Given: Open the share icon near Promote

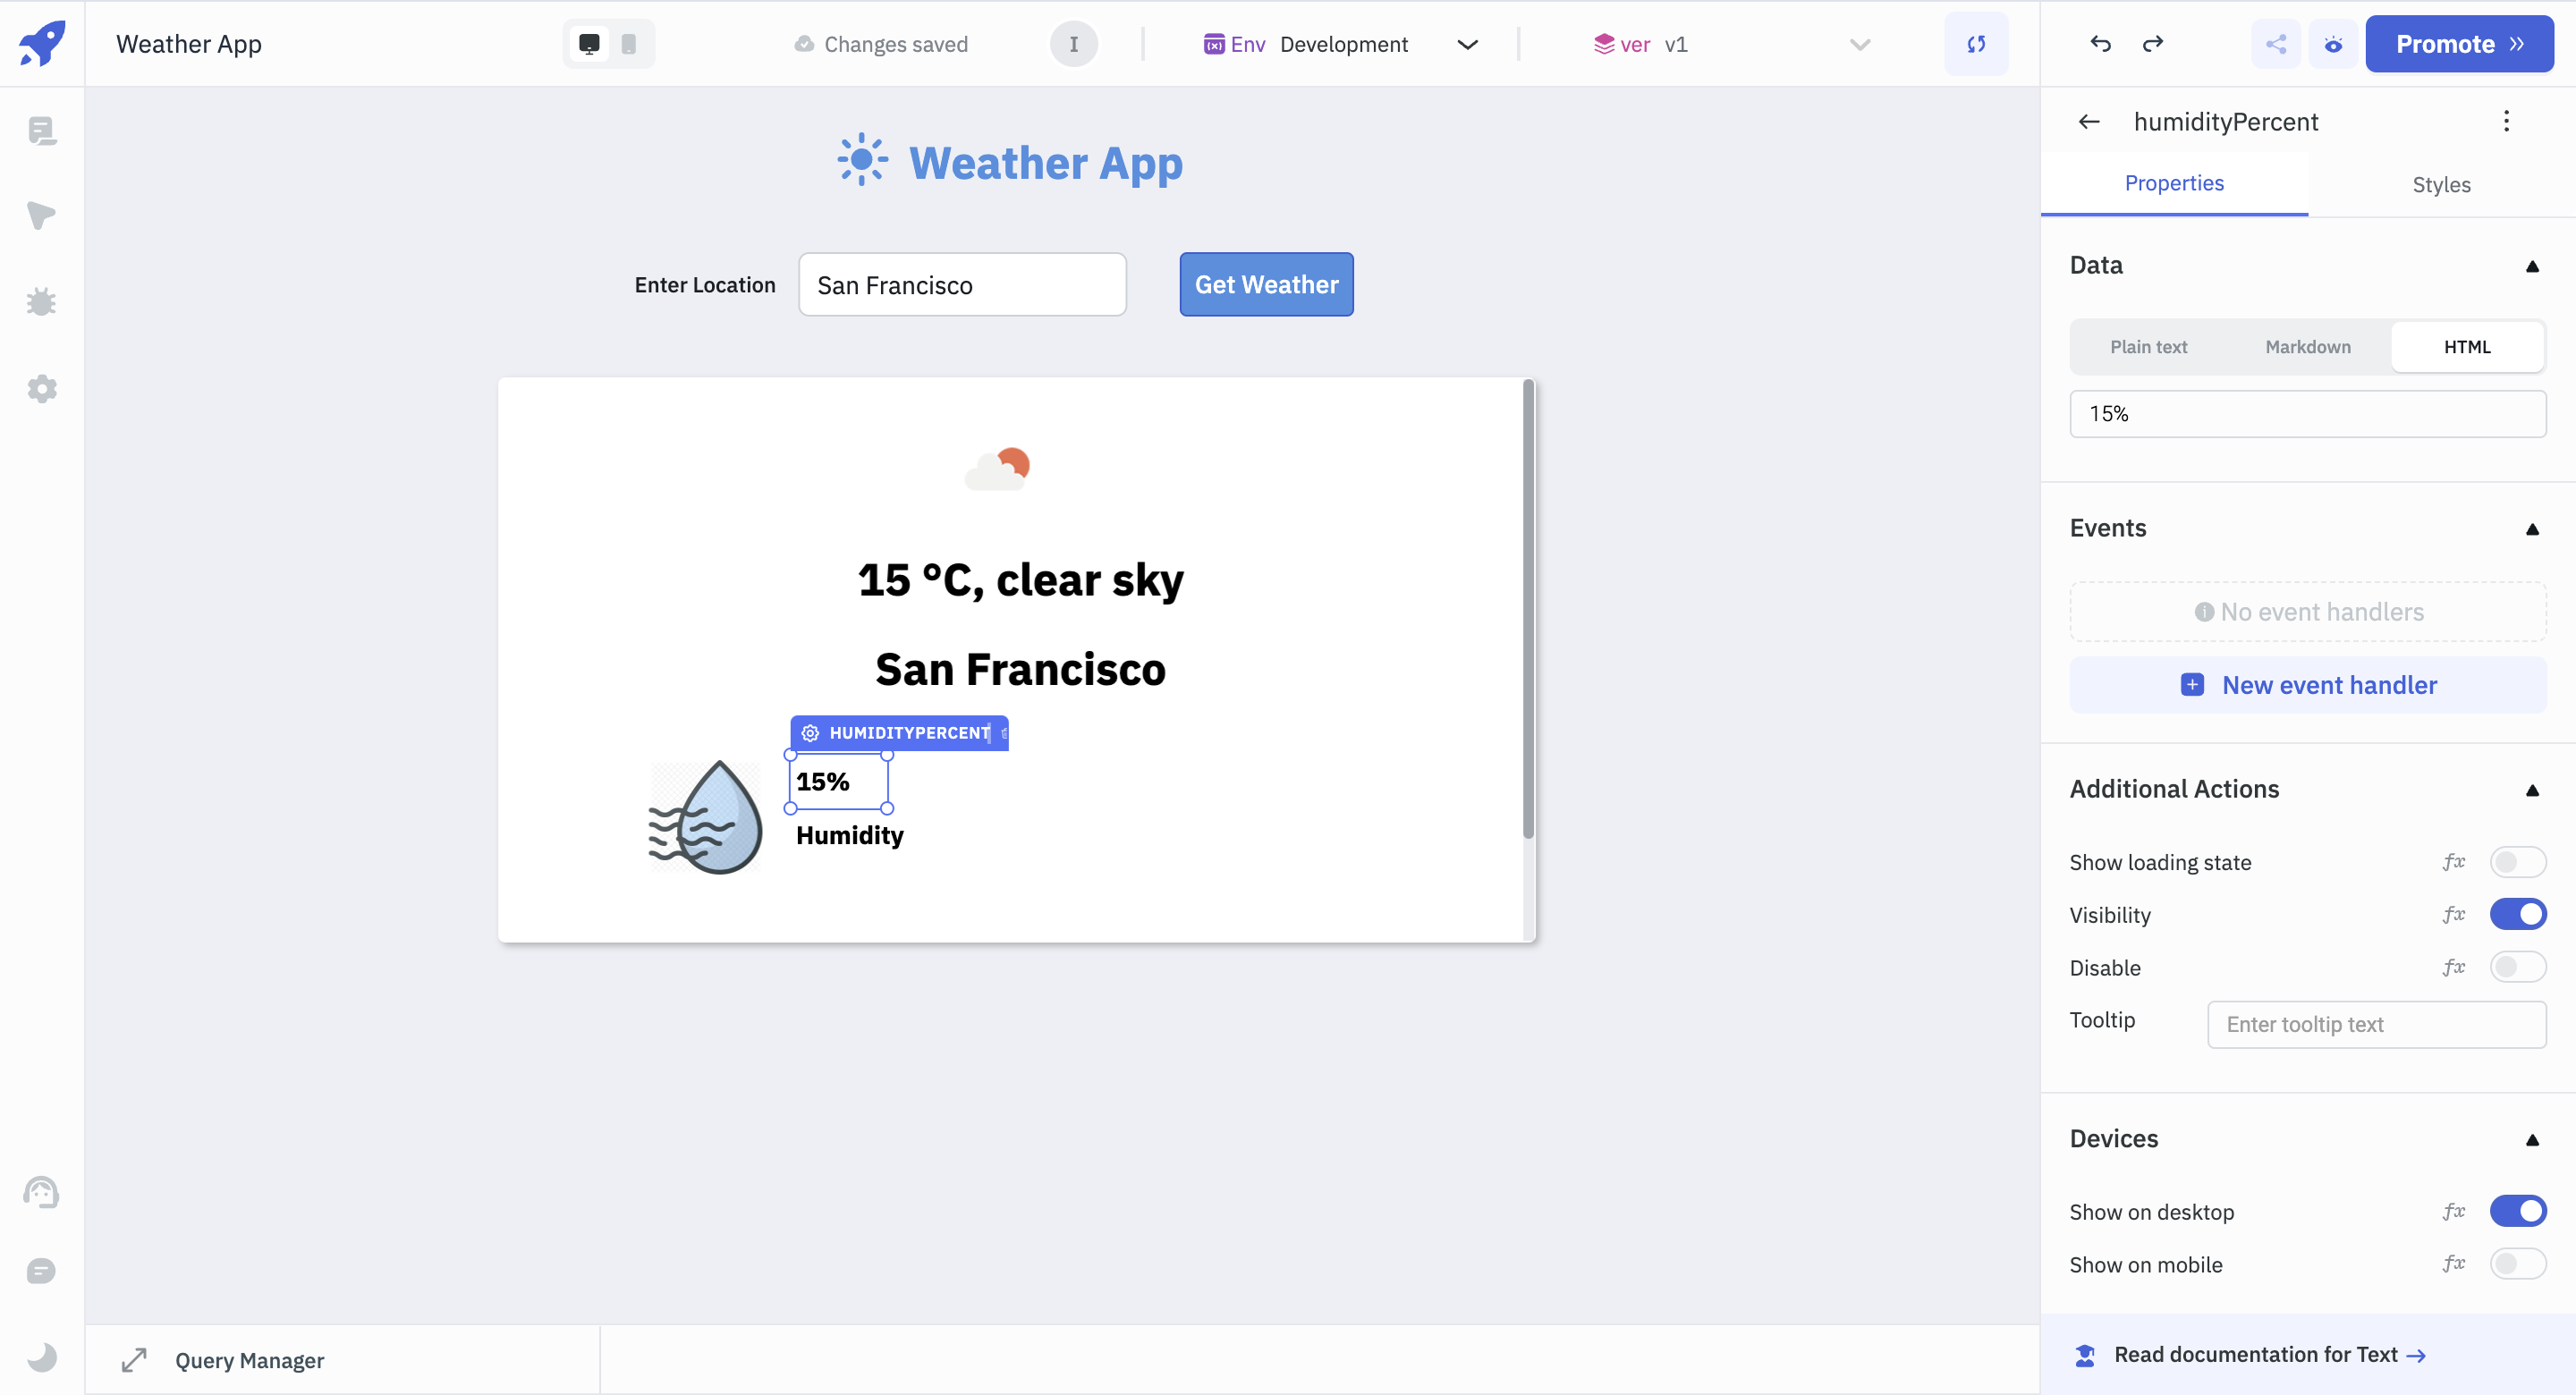Looking at the screenshot, I should click(x=2276, y=44).
